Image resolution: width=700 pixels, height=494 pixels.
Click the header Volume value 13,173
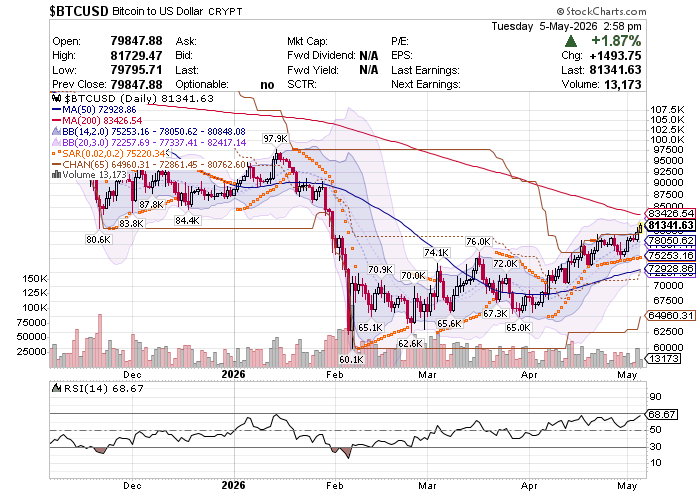[623, 84]
